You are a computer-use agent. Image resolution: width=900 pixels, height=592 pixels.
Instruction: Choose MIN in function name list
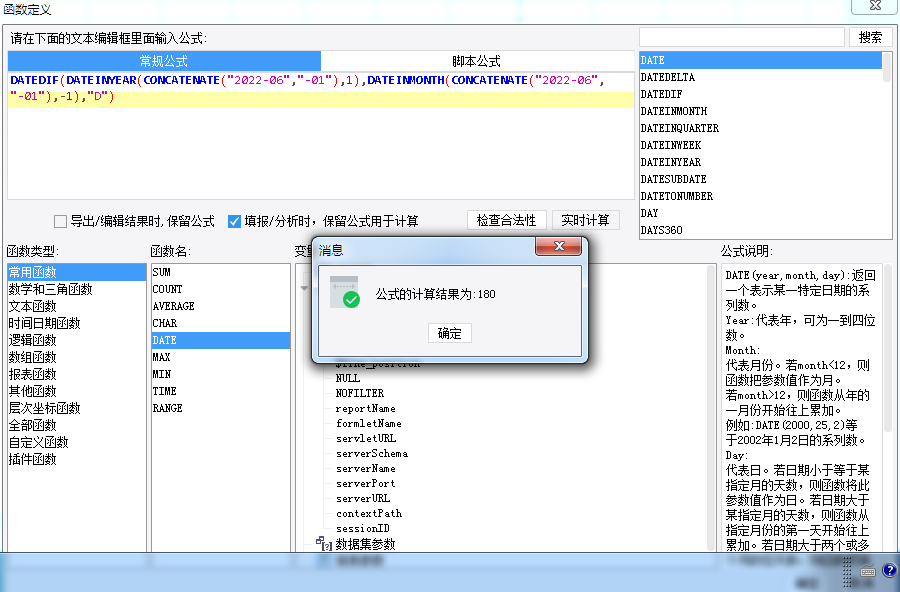pyautogui.click(x=221, y=374)
